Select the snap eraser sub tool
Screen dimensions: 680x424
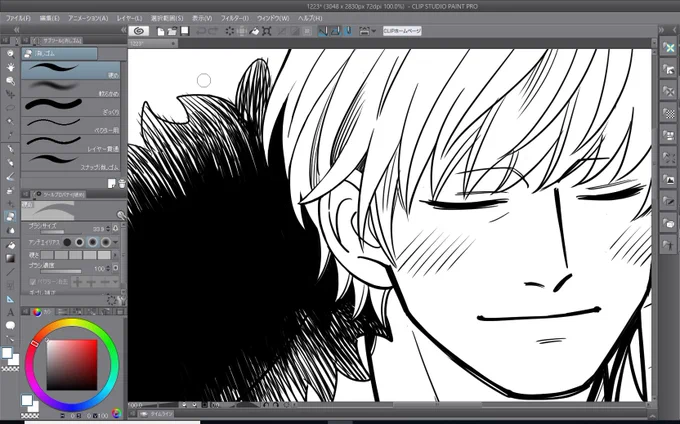click(x=71, y=162)
